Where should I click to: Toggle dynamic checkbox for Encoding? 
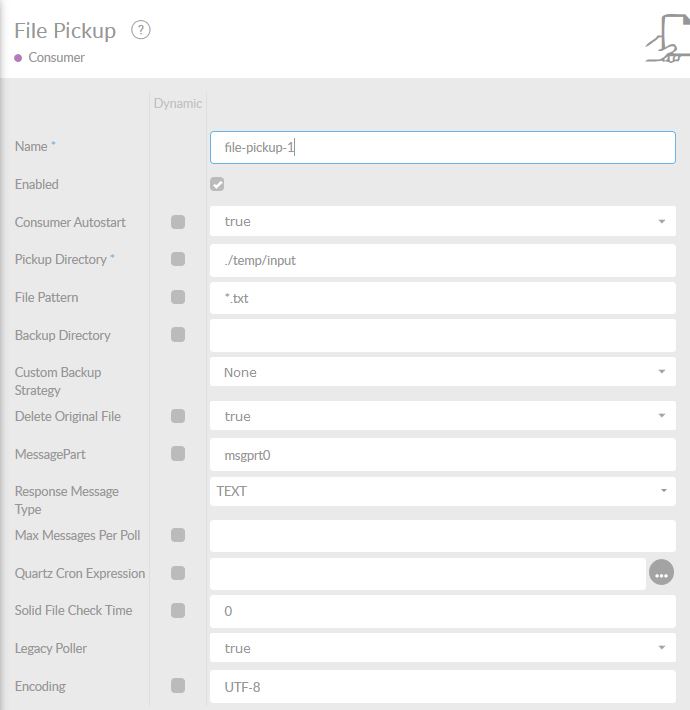point(178,686)
